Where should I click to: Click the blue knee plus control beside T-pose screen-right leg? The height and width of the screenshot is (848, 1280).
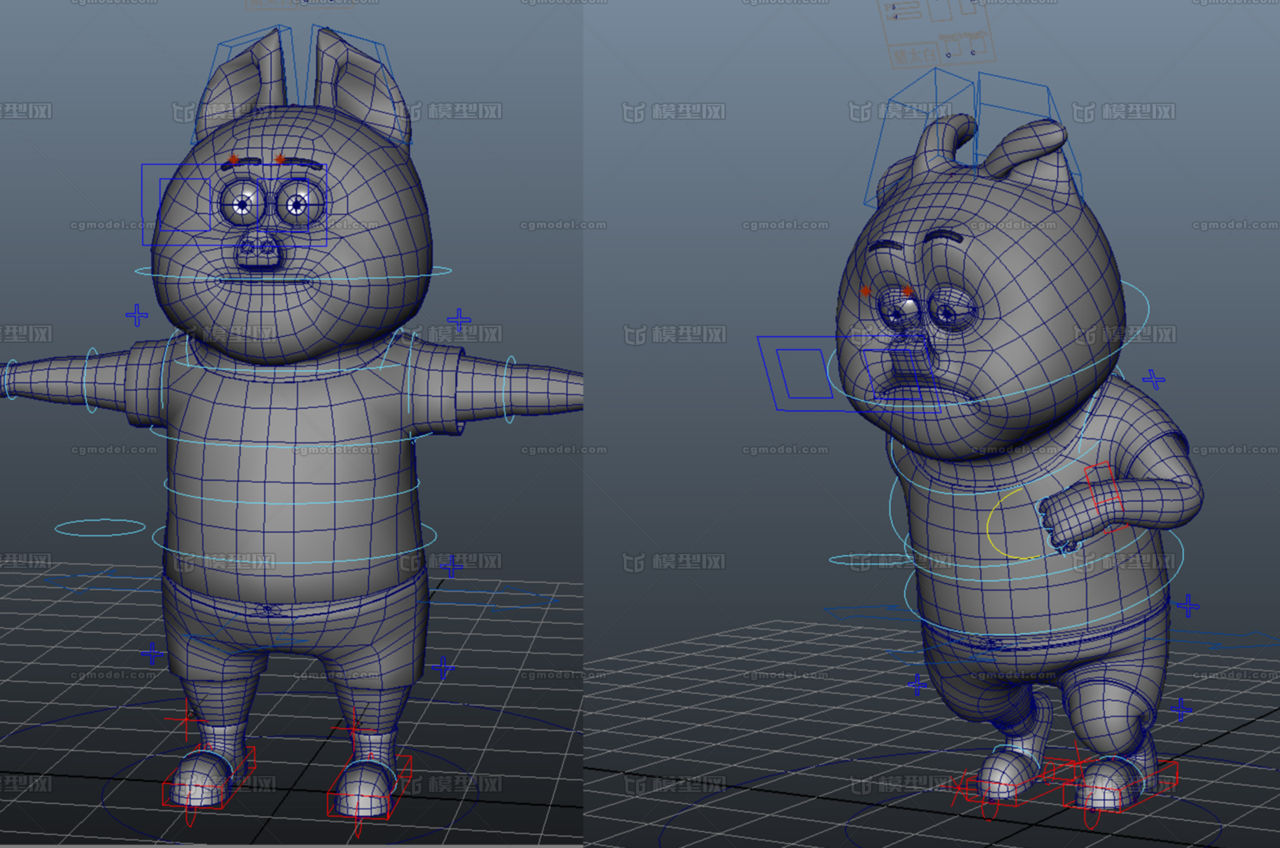[x=443, y=667]
